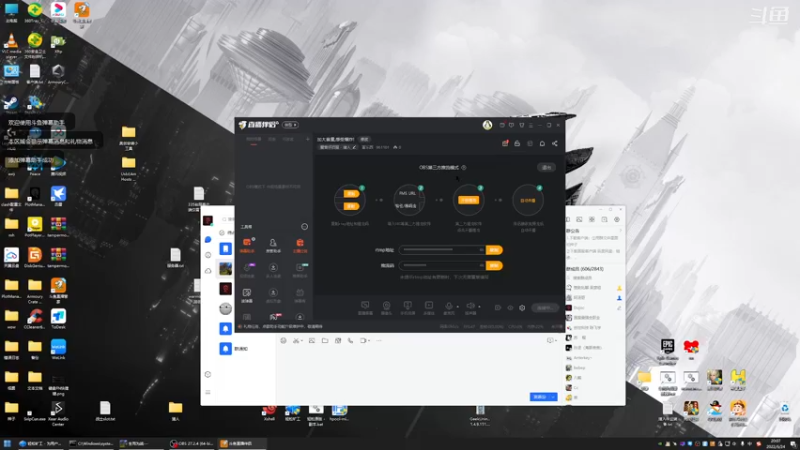Open the bell notification contact in chat list
This screenshot has height=450, width=800.
pyautogui.click(x=226, y=348)
